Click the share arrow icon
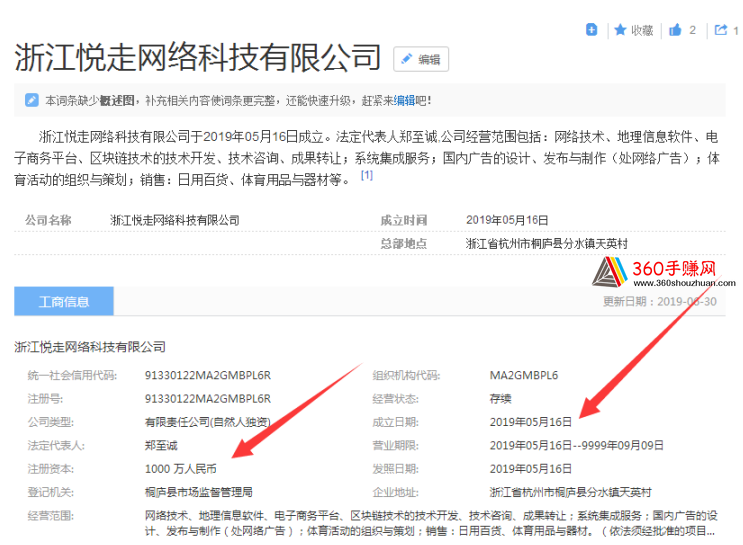This screenshot has width=743, height=545. point(721,30)
